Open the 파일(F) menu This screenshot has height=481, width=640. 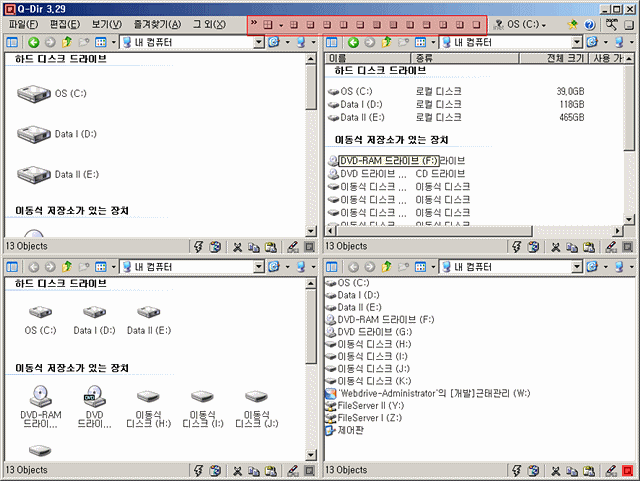23,24
